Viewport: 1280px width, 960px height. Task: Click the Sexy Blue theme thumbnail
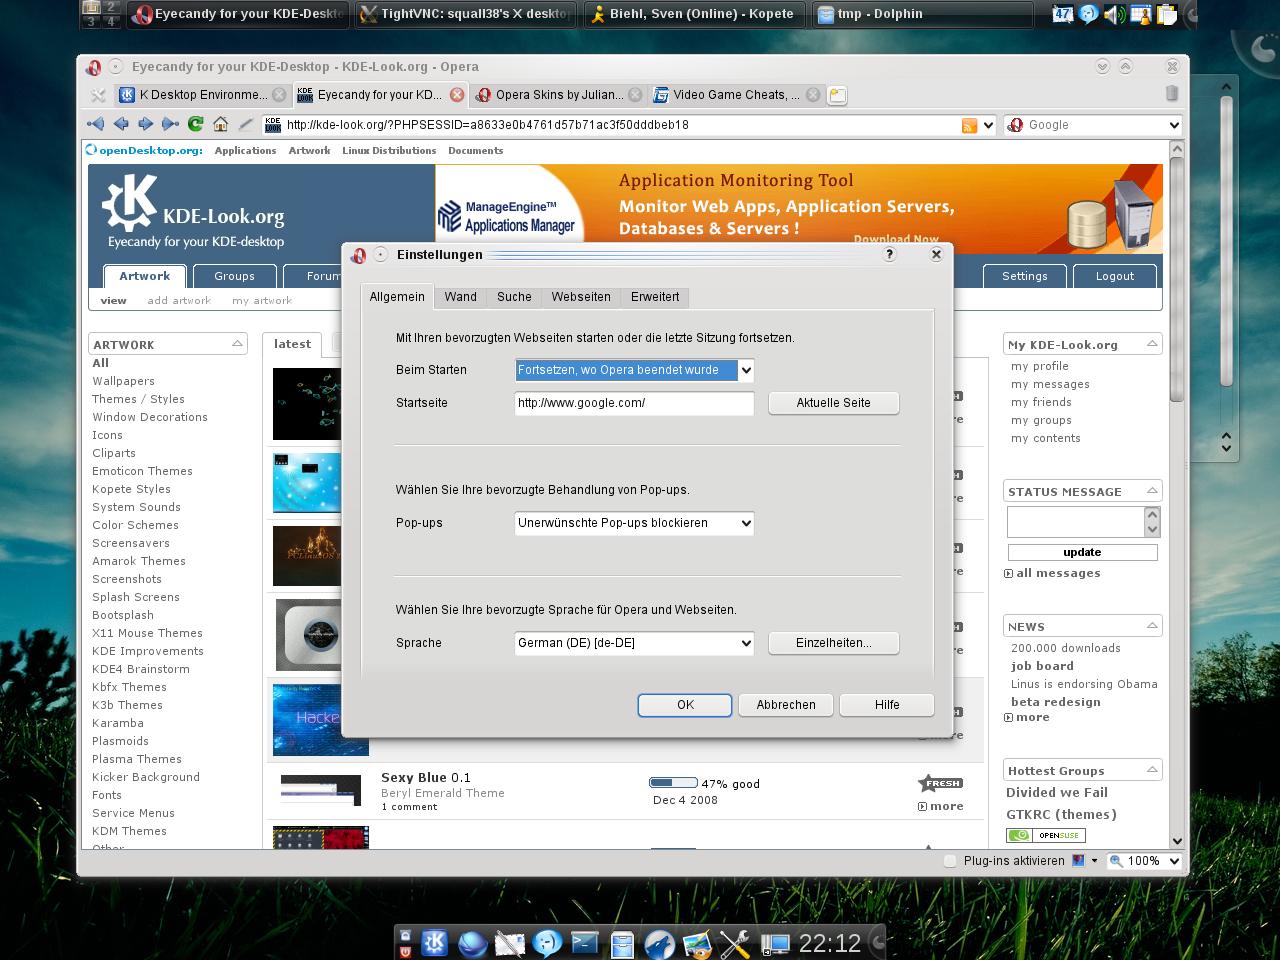(320, 789)
